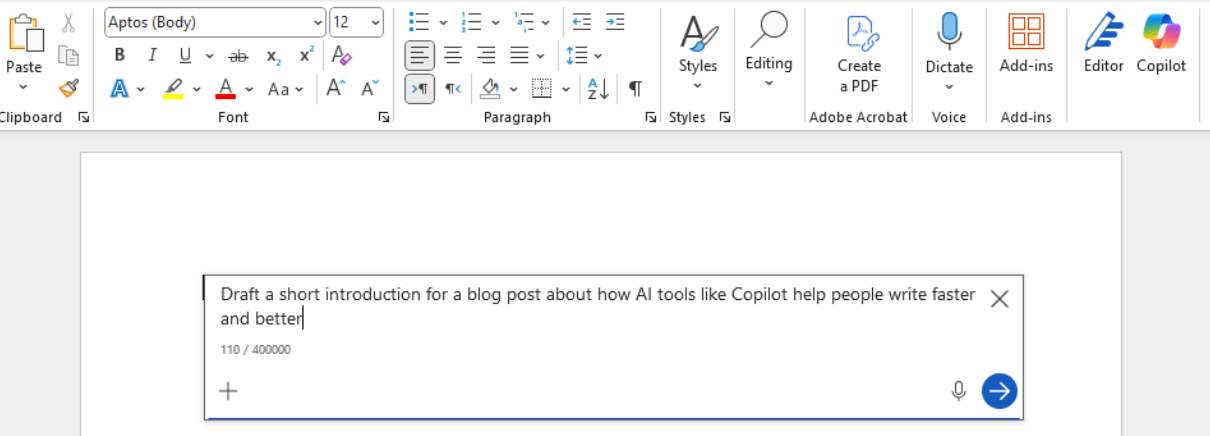The image size is (1210, 436).
Task: Open Dictate options dropdown arrow
Action: pyautogui.click(x=949, y=87)
